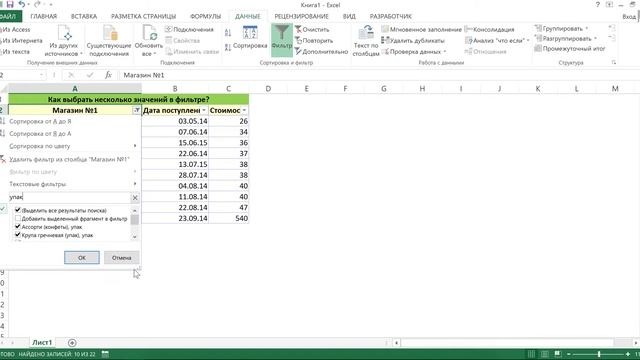Click Удалить дубликаты
The image size is (640, 360).
point(413,40)
